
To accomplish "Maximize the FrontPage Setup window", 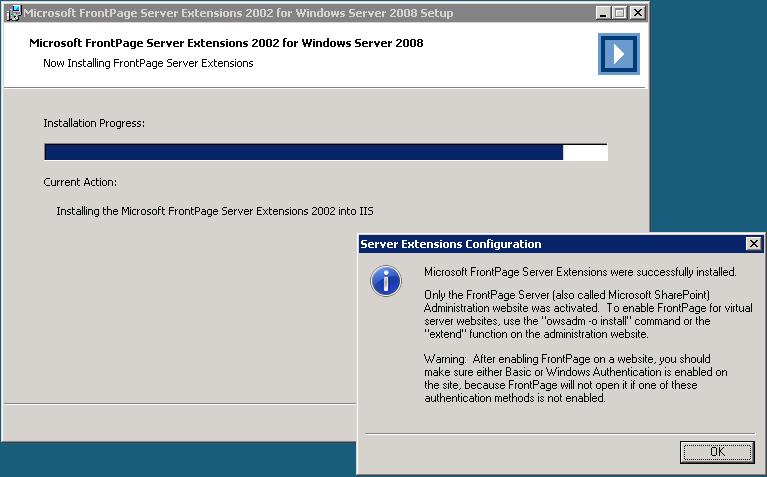I will click(620, 13).
